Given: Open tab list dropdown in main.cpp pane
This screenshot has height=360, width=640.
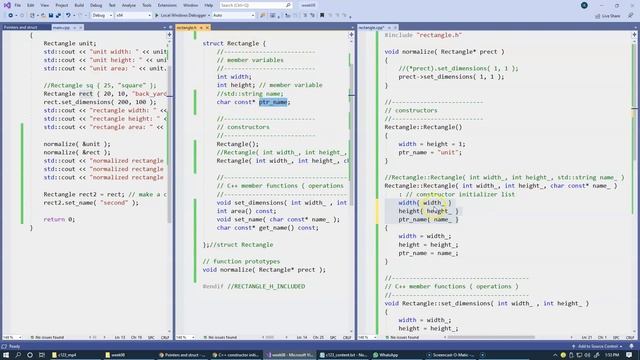Looking at the screenshot, I should pos(164,27).
